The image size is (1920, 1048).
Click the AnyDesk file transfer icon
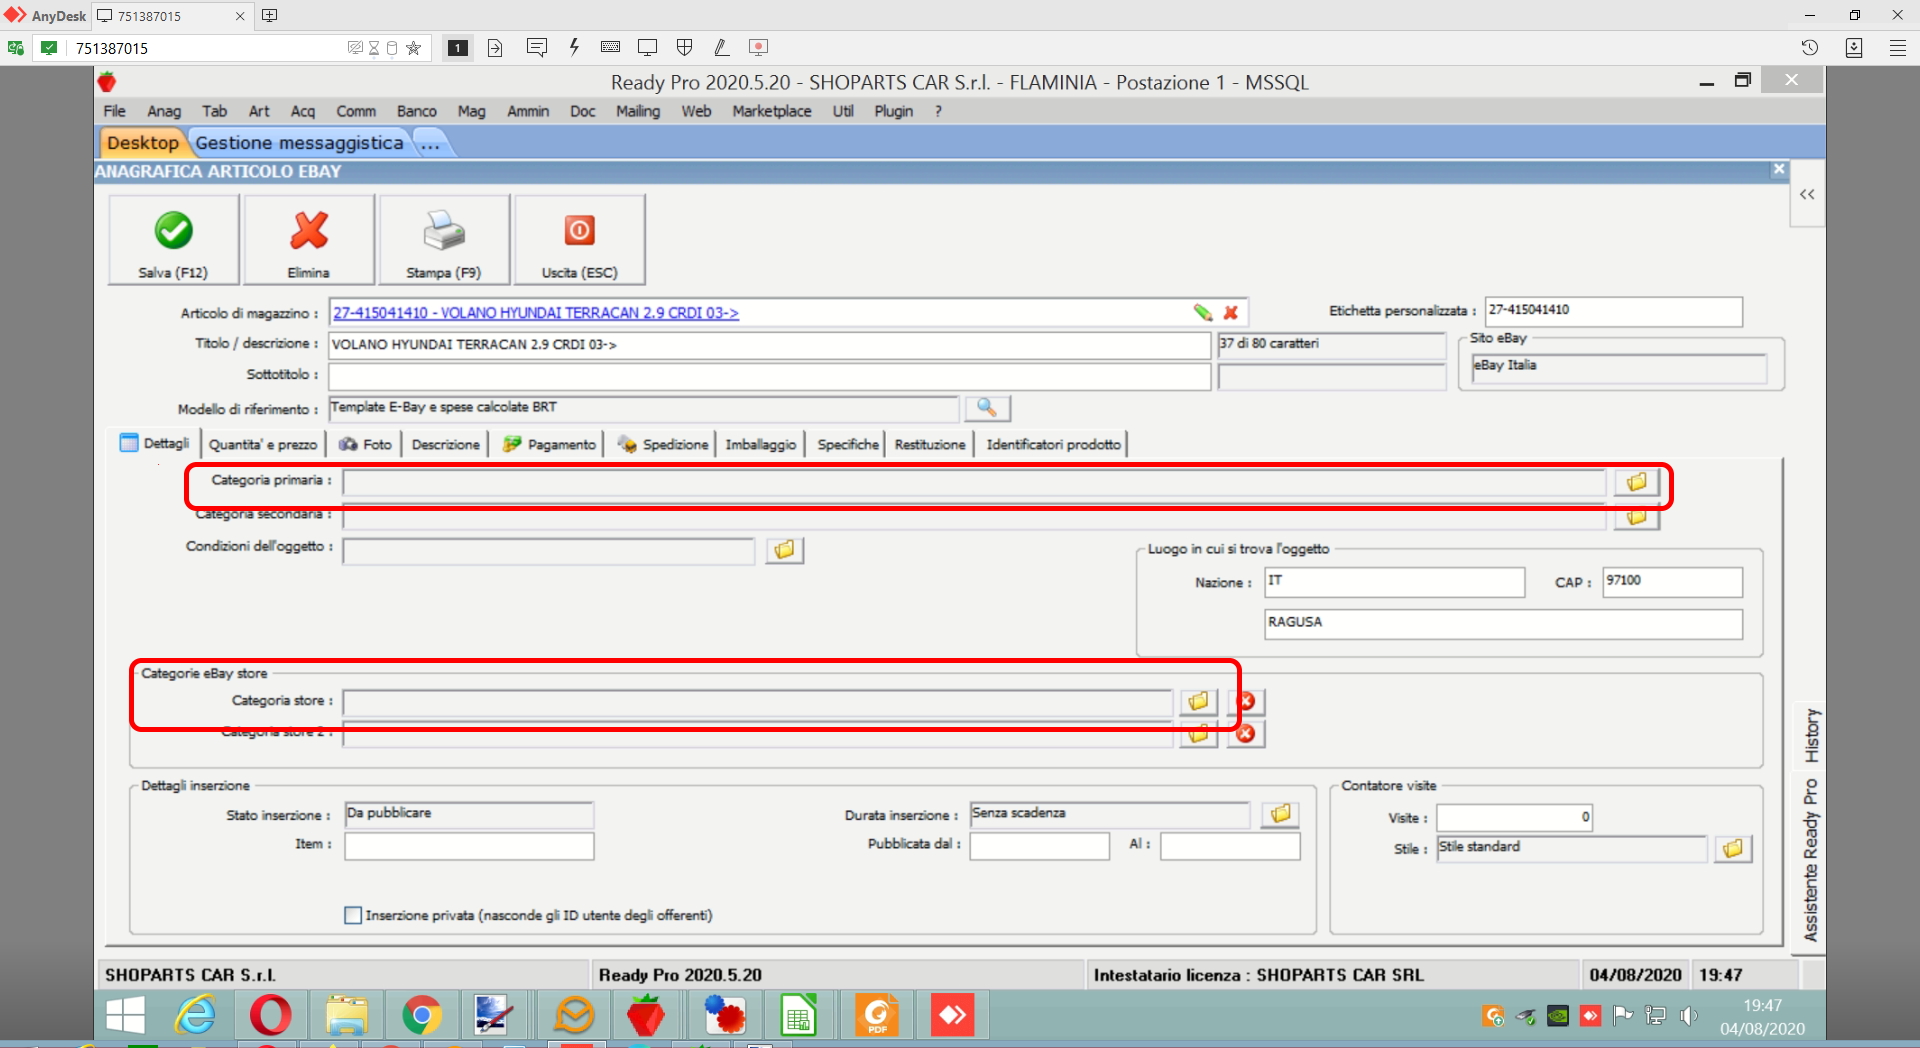pos(495,47)
